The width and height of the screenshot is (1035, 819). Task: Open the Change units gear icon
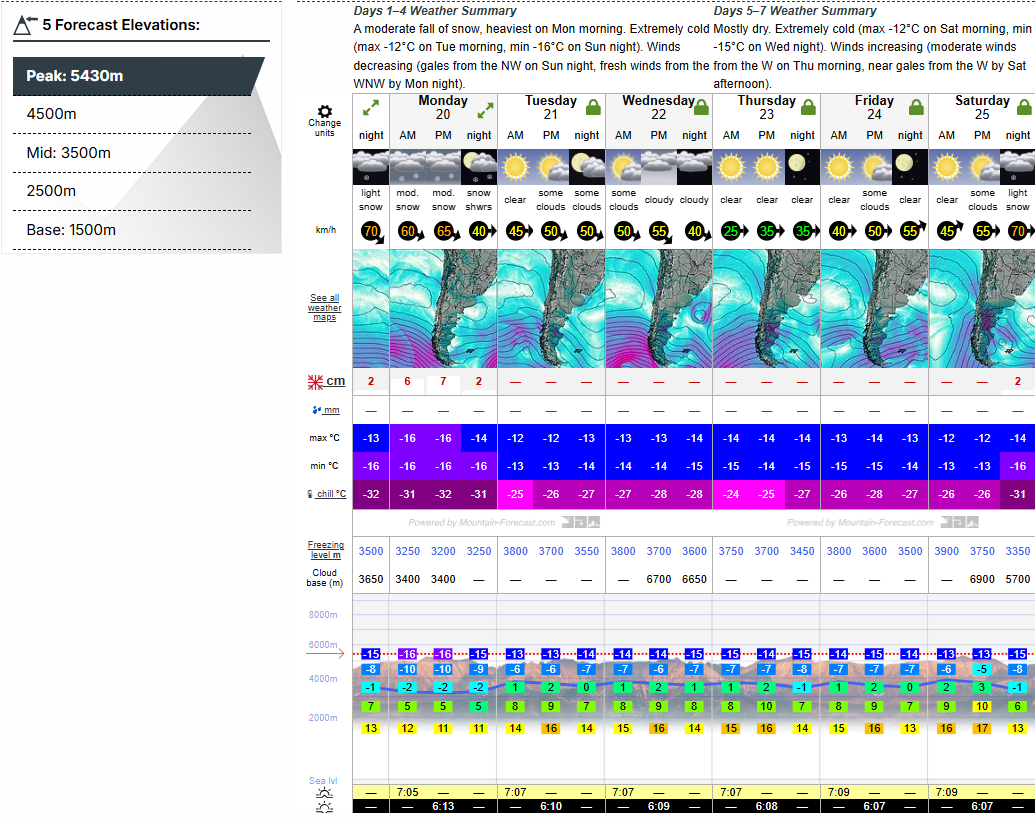325,112
